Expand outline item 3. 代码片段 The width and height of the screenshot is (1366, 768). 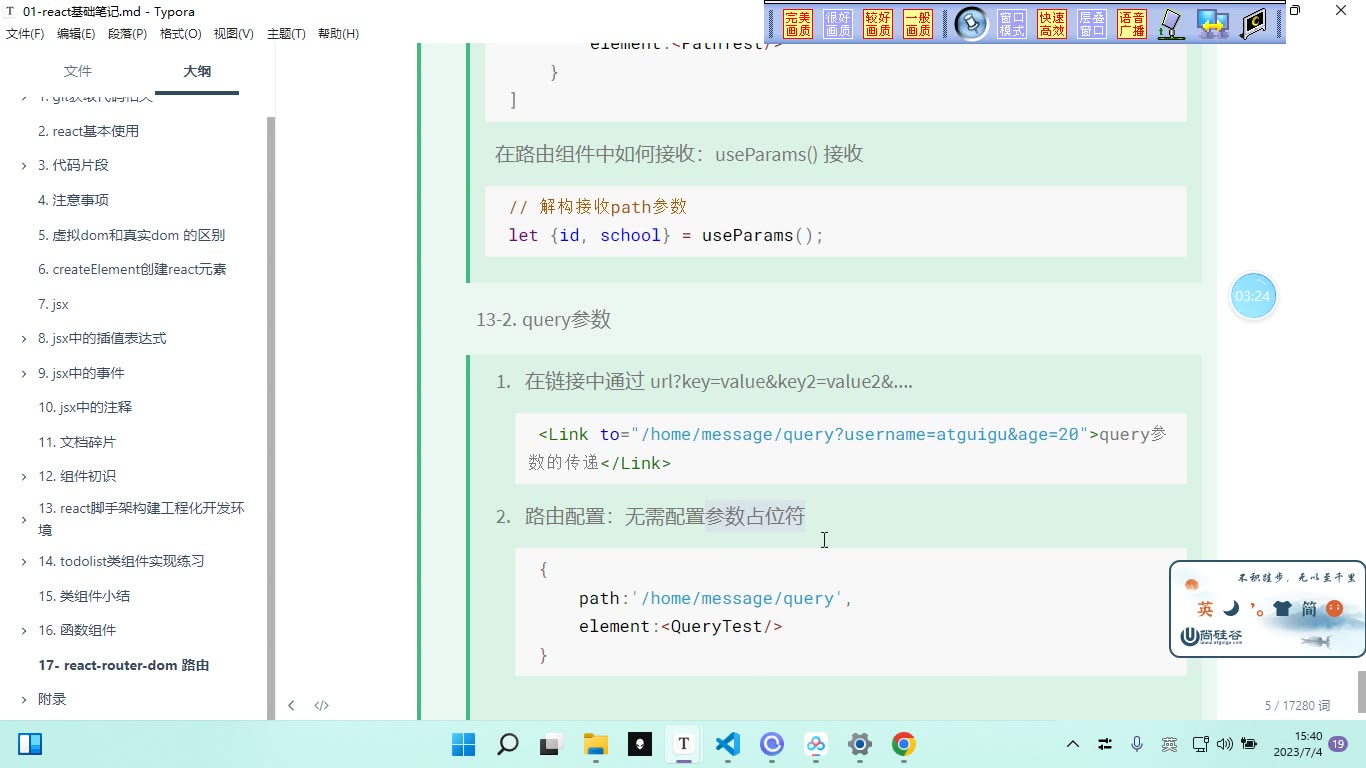pos(24,166)
